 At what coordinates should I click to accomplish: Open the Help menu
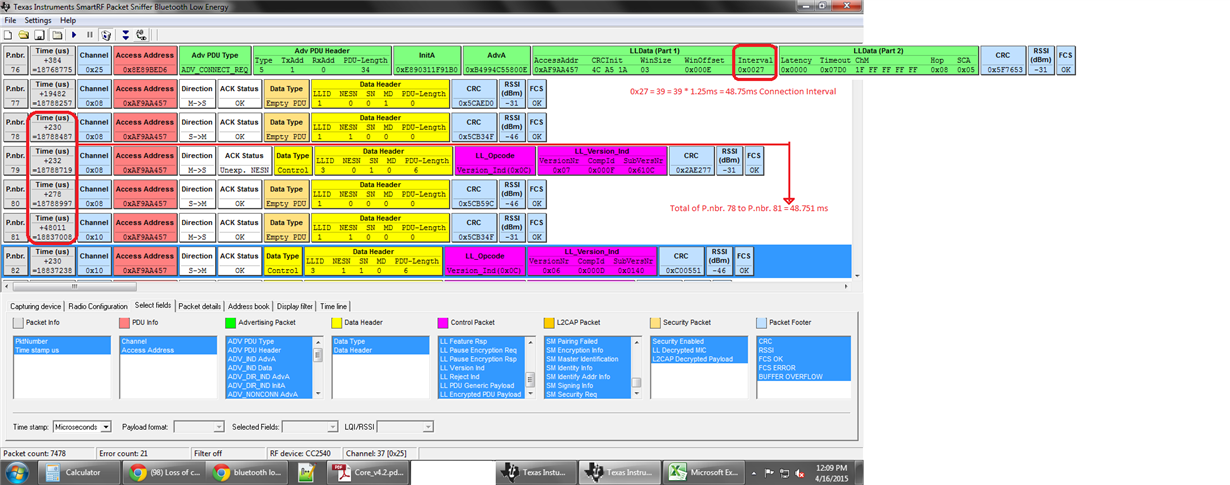[68, 20]
